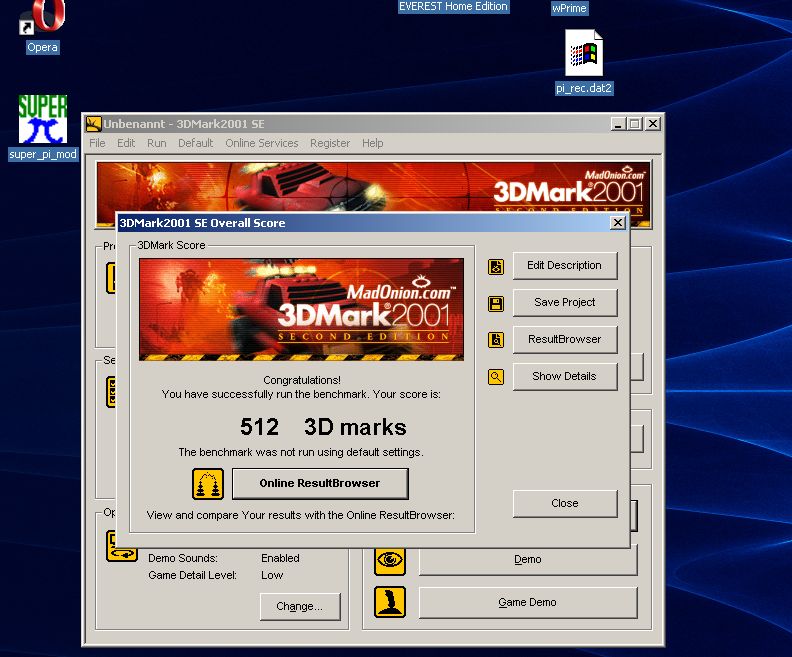Click the Demo Sounds Enabled value
Screen dimensions: 792x657
pyautogui.click(x=280, y=558)
